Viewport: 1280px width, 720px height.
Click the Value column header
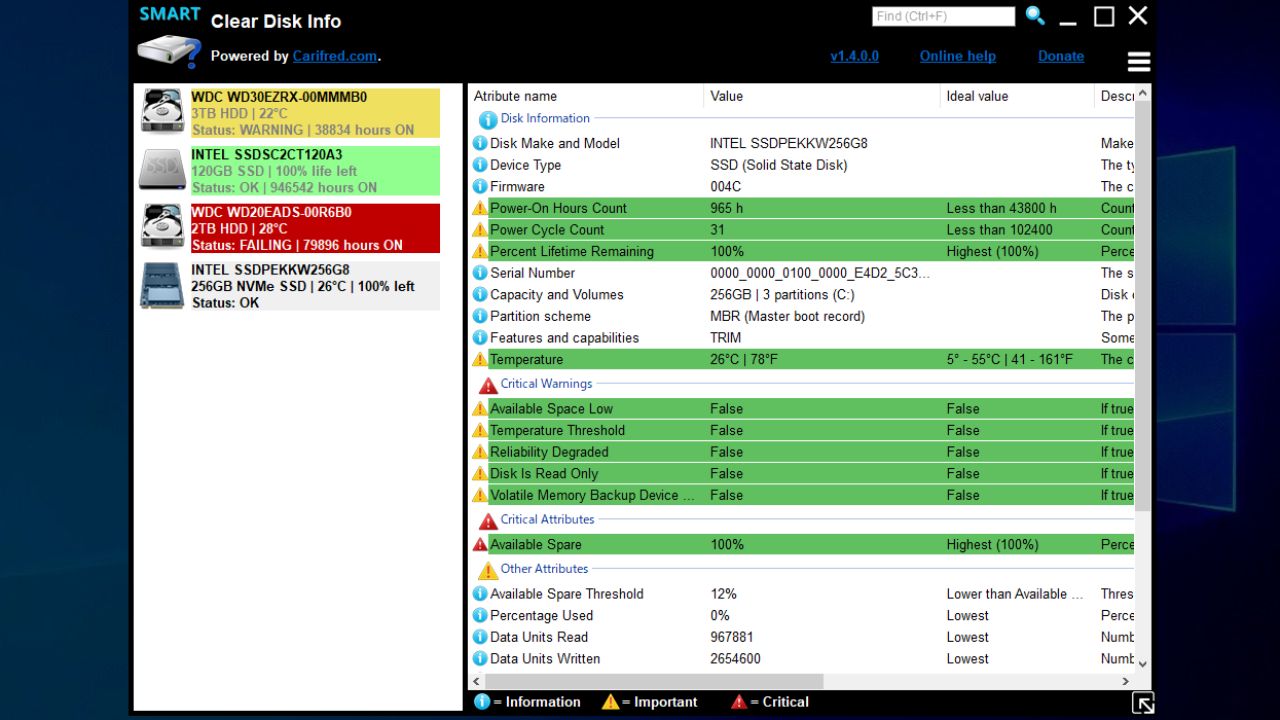point(822,96)
